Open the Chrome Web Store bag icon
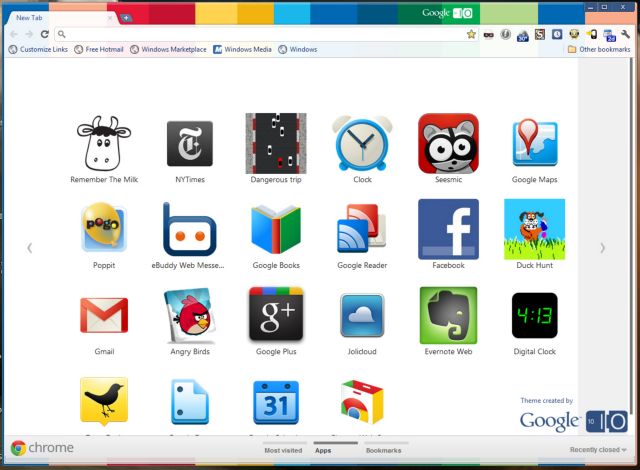Screen dimensions: 640x470 (x=362, y=402)
